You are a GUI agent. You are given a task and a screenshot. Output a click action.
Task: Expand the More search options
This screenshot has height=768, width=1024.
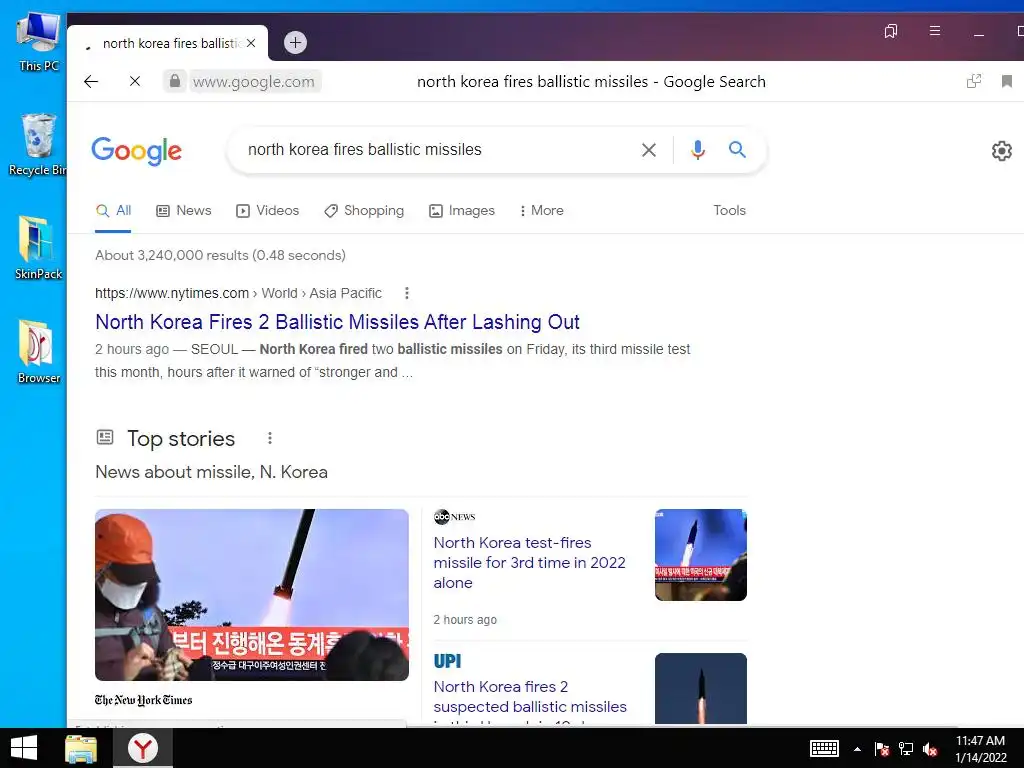[541, 211]
